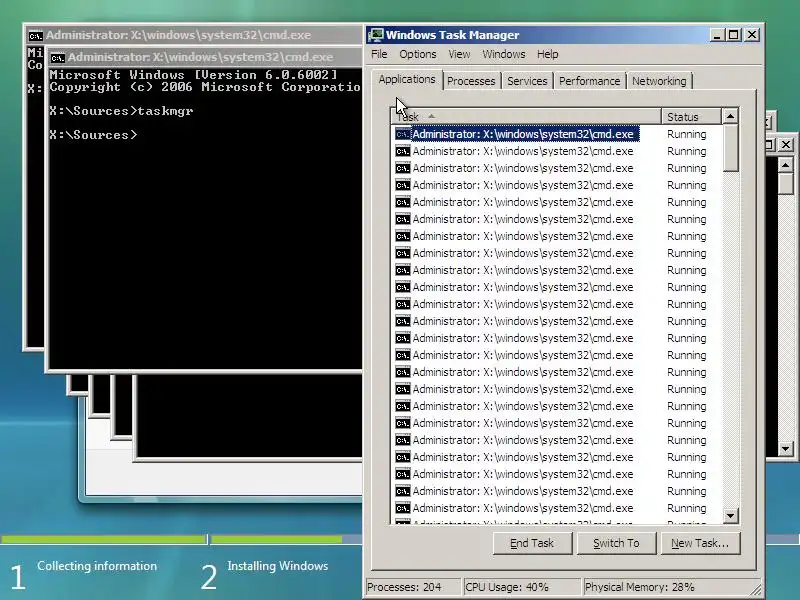Close the Windows Task Manager window
Screen dimensions: 800x600
tap(752, 35)
